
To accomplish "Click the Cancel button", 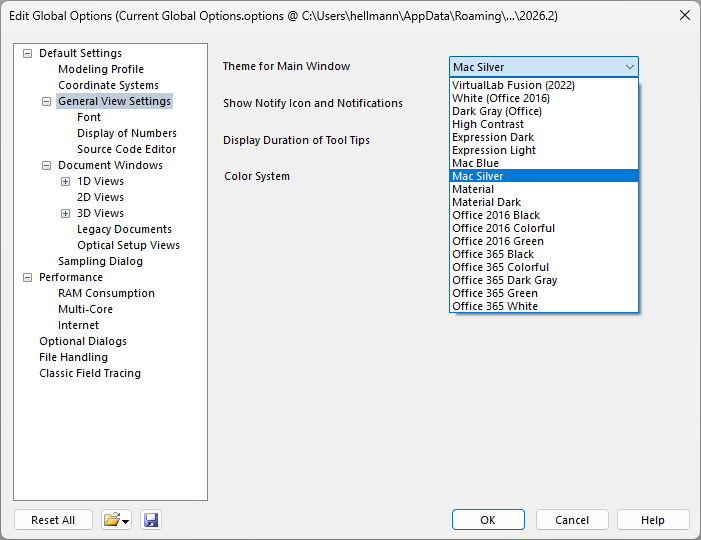I will [x=572, y=520].
